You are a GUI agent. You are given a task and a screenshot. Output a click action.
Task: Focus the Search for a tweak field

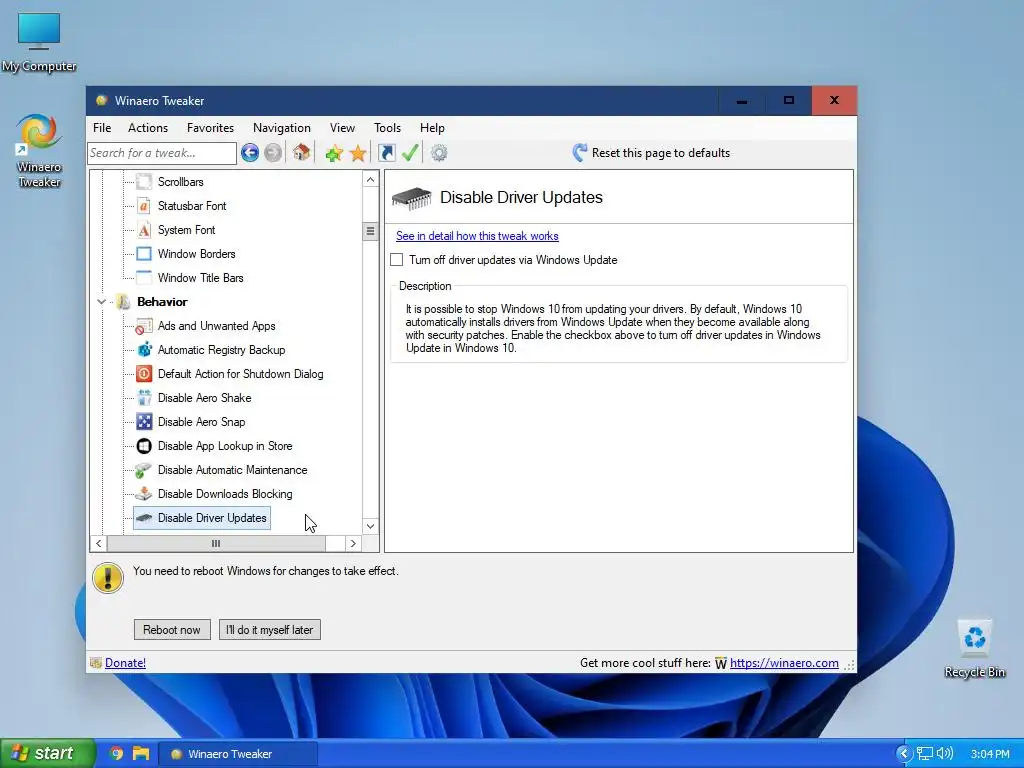161,153
